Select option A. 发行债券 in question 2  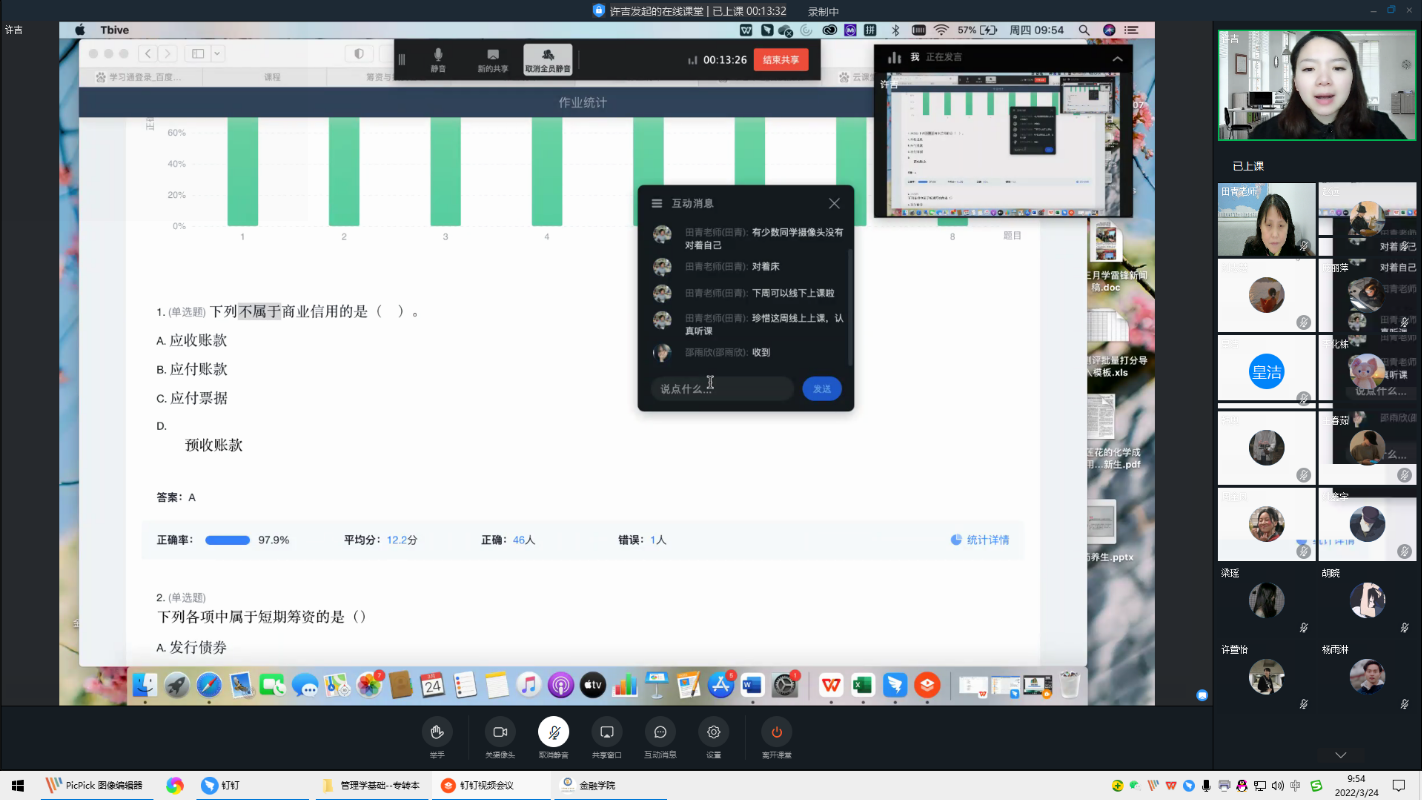pyautogui.click(x=192, y=648)
